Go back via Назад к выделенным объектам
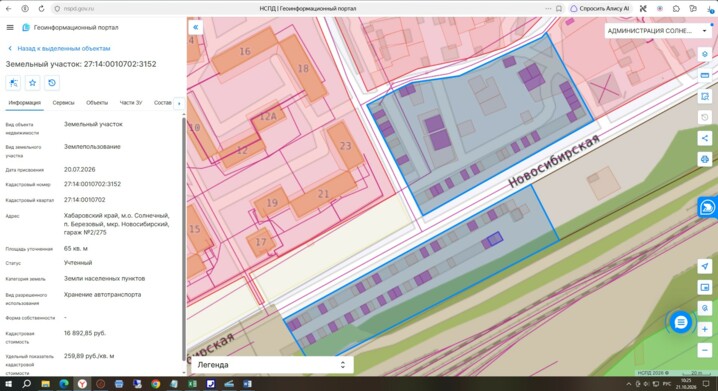The image size is (718, 391). pyautogui.click(x=60, y=49)
